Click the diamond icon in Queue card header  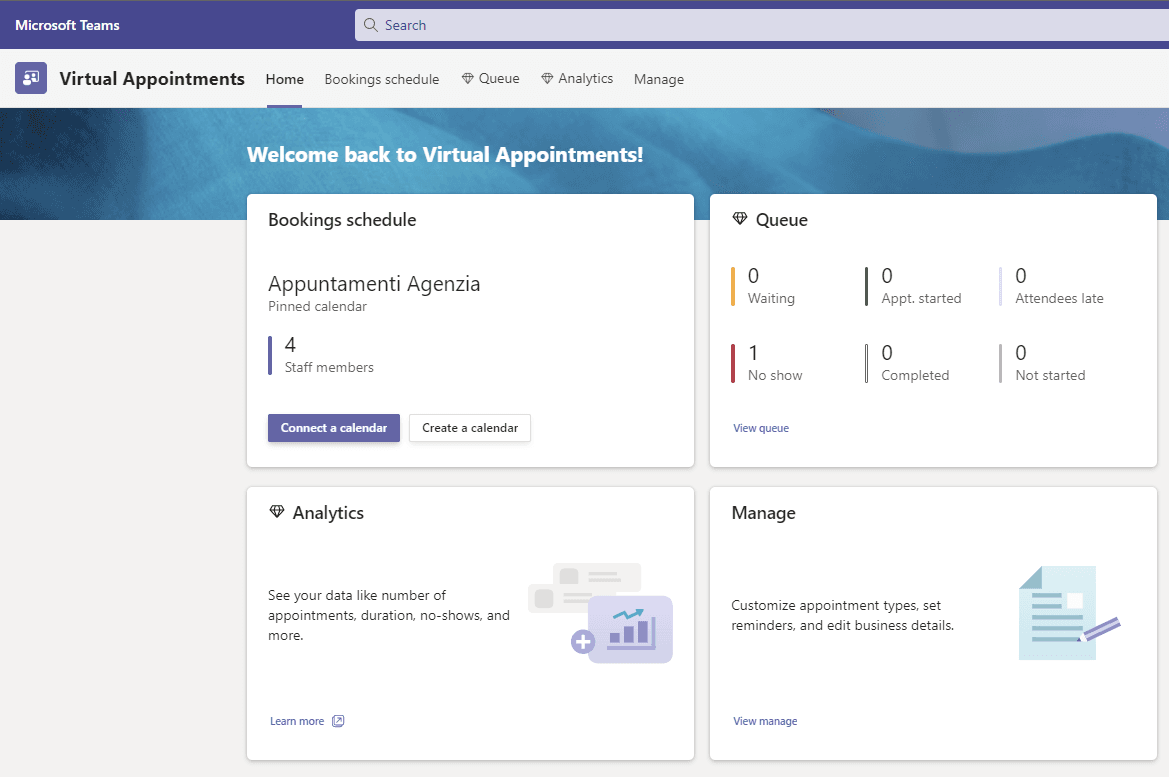(740, 218)
